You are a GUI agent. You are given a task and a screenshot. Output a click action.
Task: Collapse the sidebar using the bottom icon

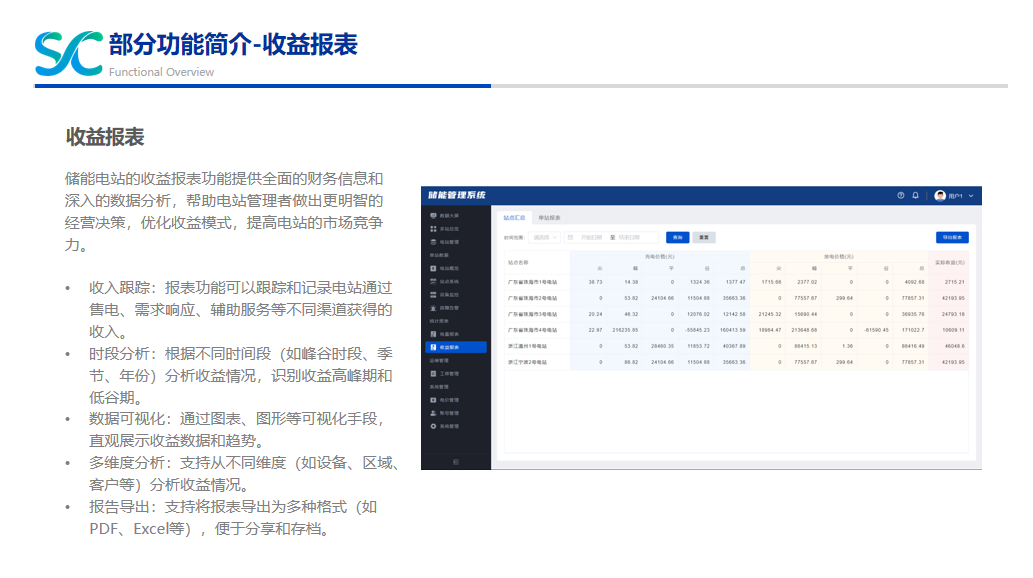coord(456,461)
